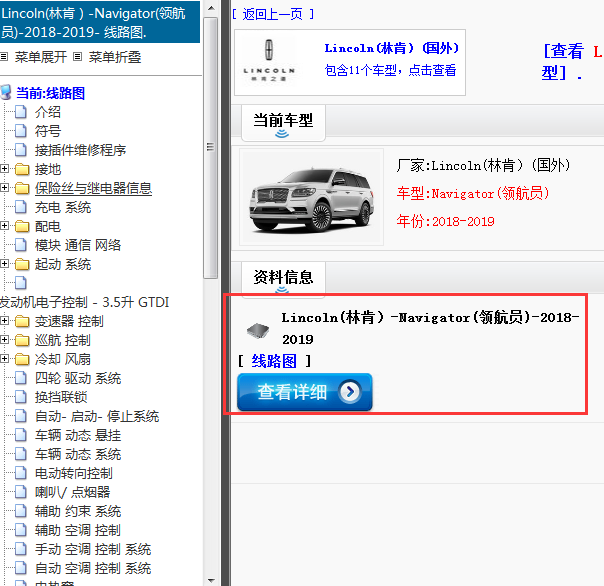Open the 线路图 link in 资料信息
This screenshot has height=586, width=604.
[274, 361]
